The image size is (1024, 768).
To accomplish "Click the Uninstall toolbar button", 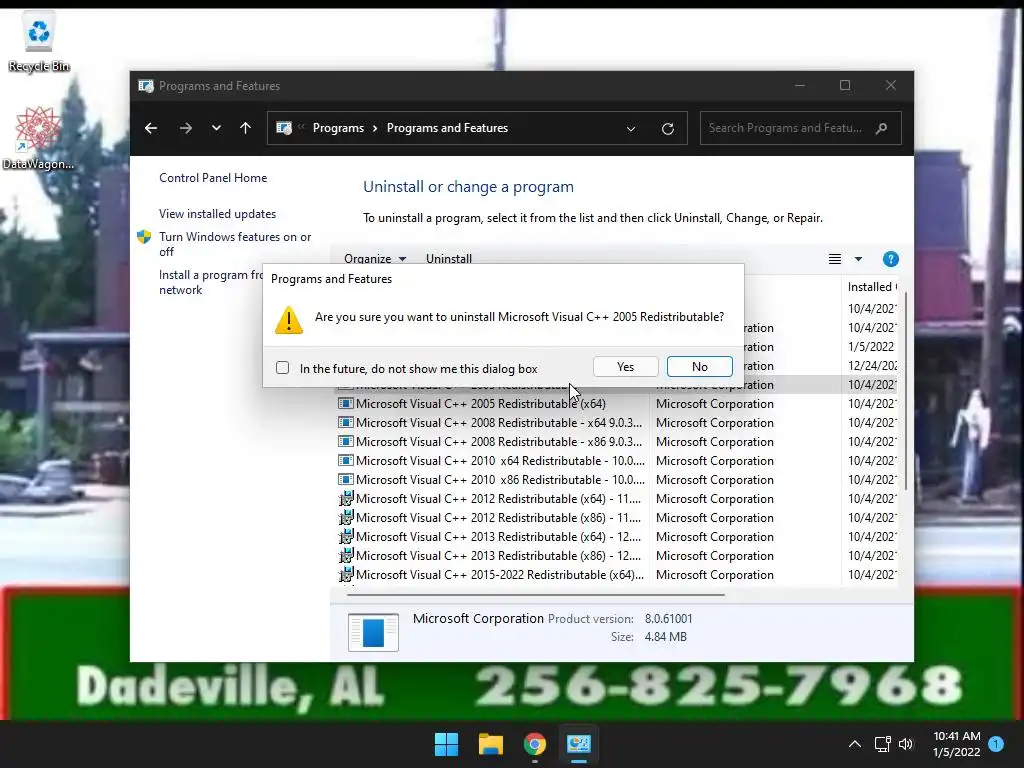I will click(x=449, y=259).
